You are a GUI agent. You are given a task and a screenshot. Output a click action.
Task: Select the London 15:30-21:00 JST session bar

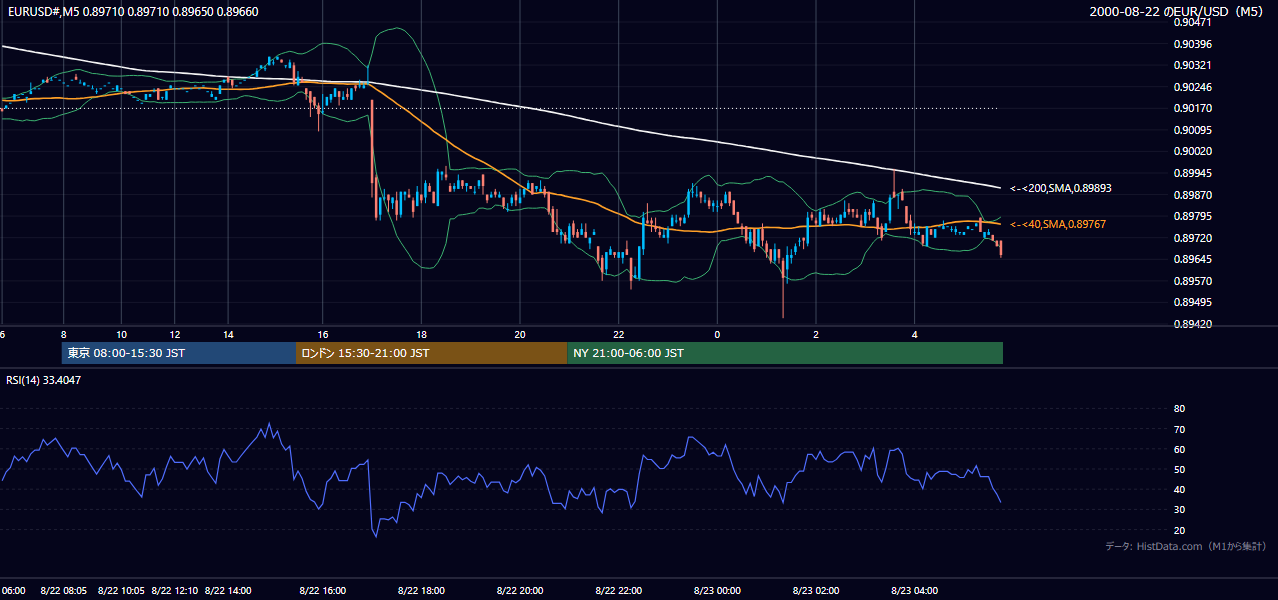431,353
